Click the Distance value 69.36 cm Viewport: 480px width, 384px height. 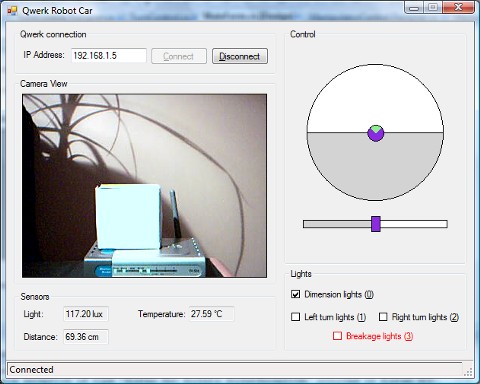(x=86, y=337)
